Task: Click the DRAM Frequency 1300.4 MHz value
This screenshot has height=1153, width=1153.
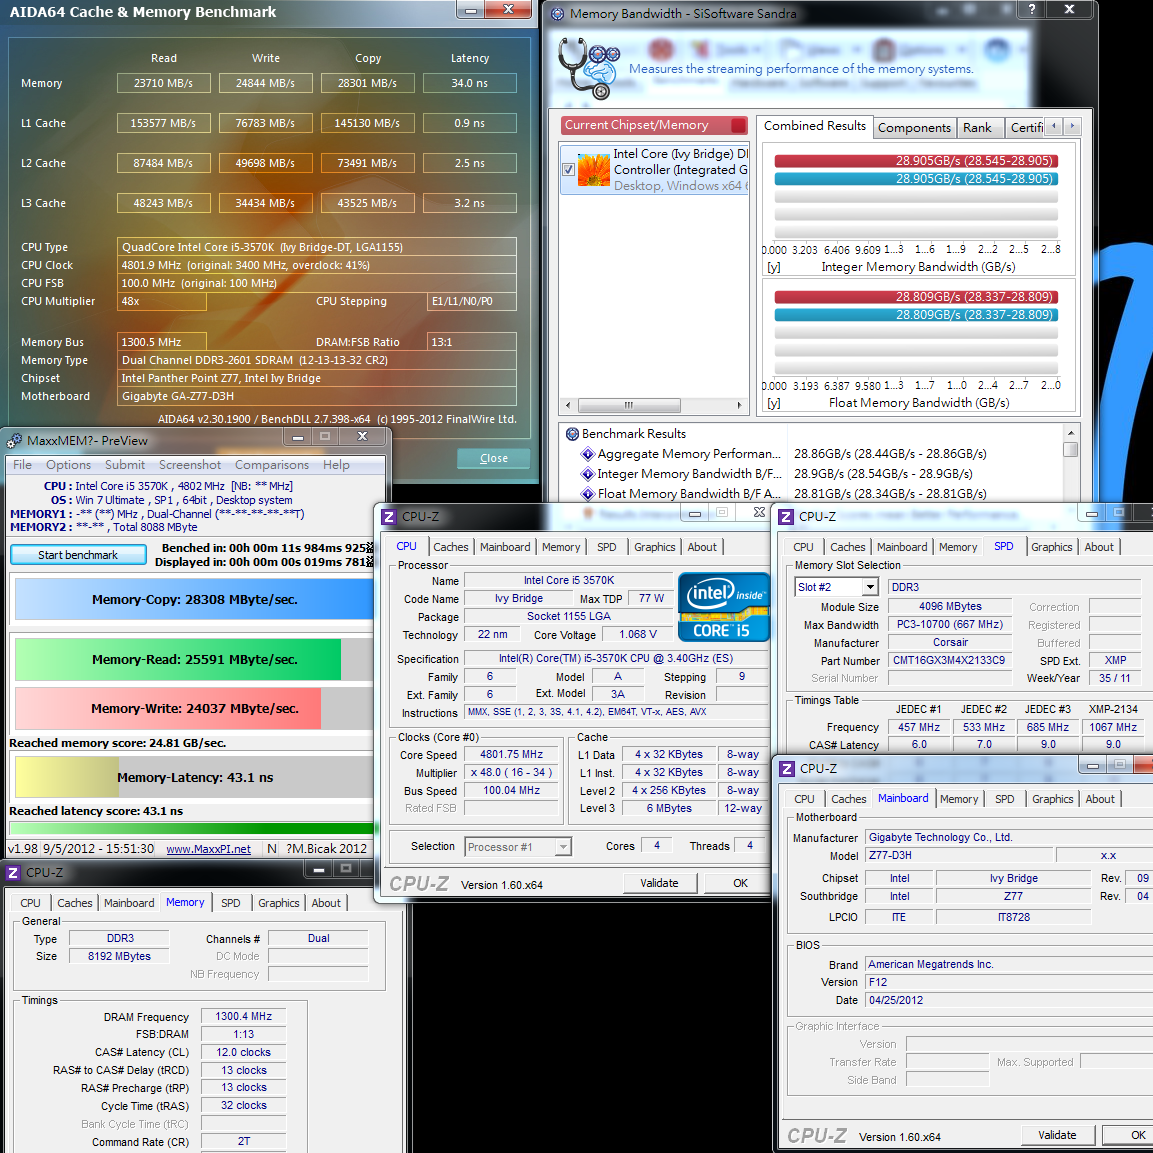Action: click(x=243, y=1016)
